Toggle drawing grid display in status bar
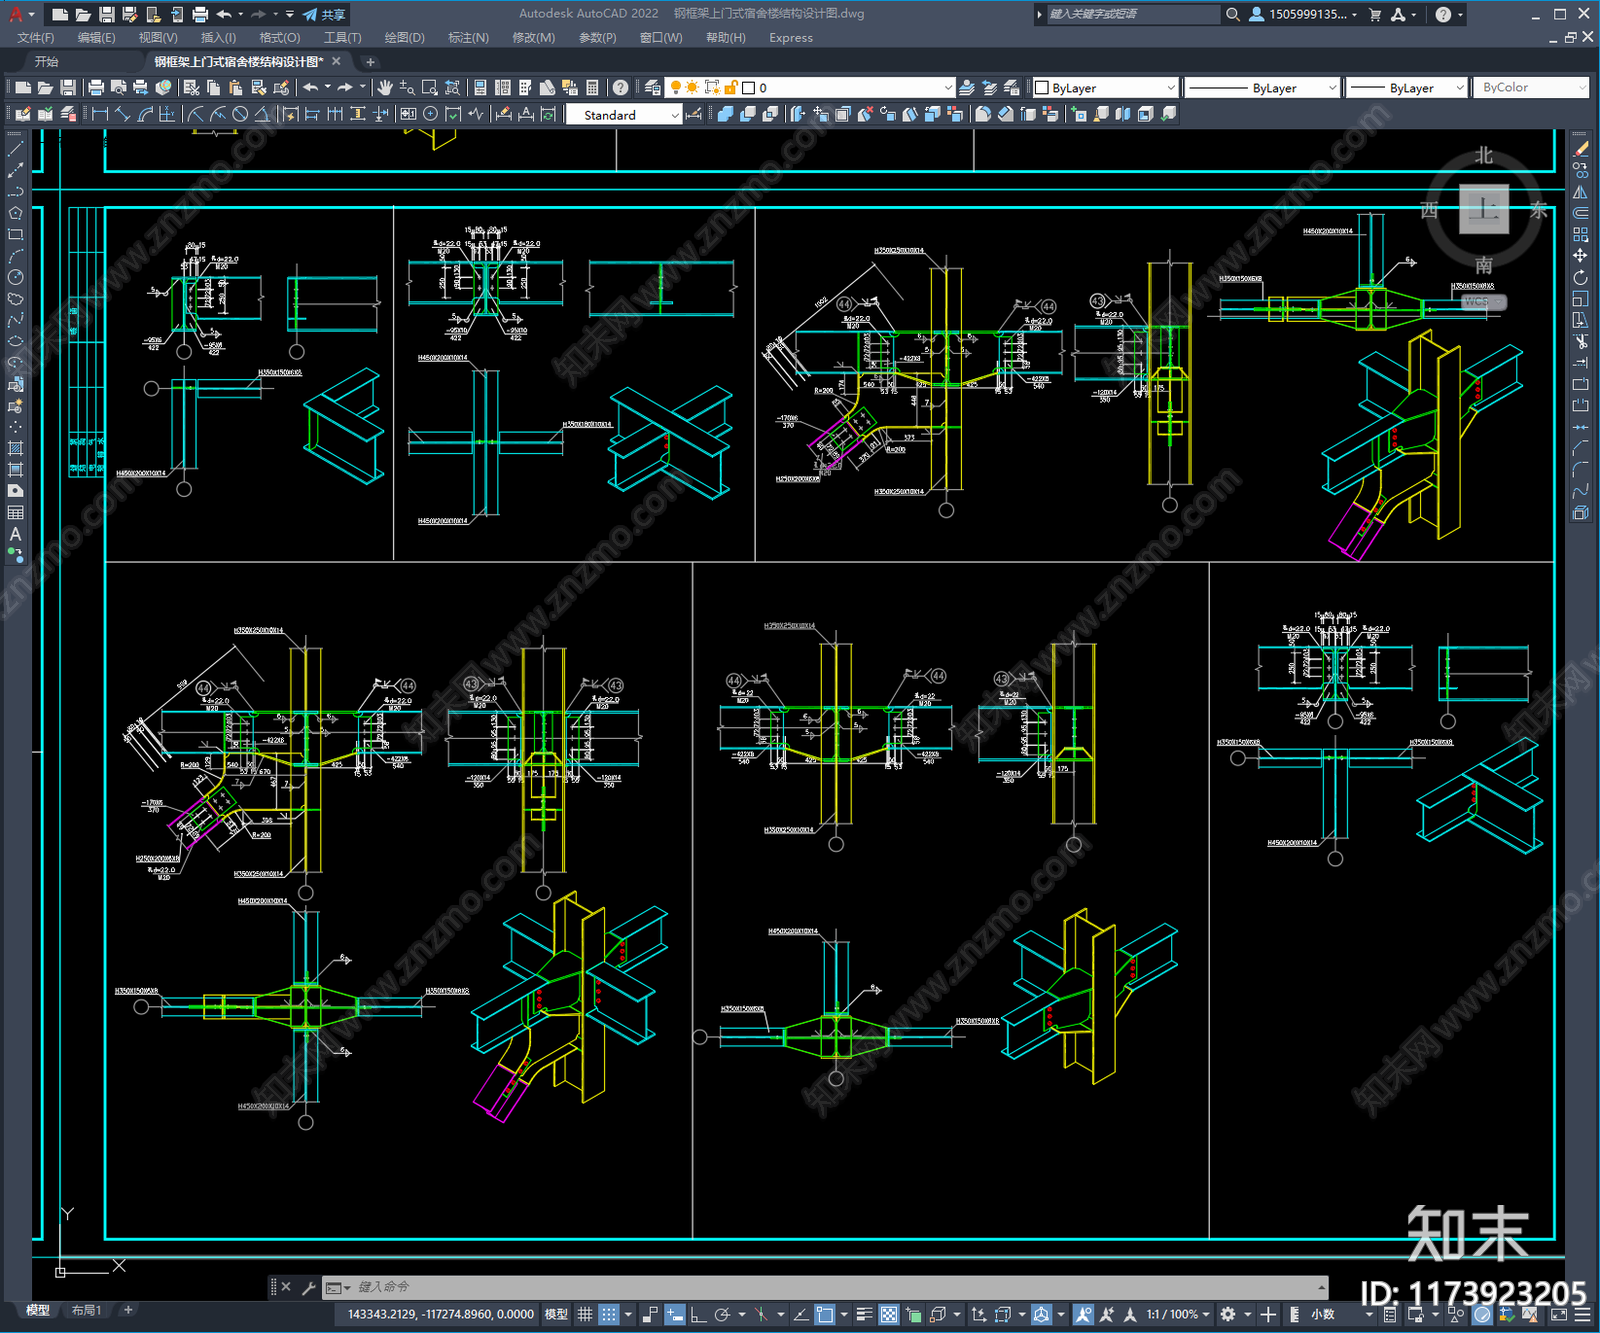The image size is (1600, 1333). point(585,1314)
